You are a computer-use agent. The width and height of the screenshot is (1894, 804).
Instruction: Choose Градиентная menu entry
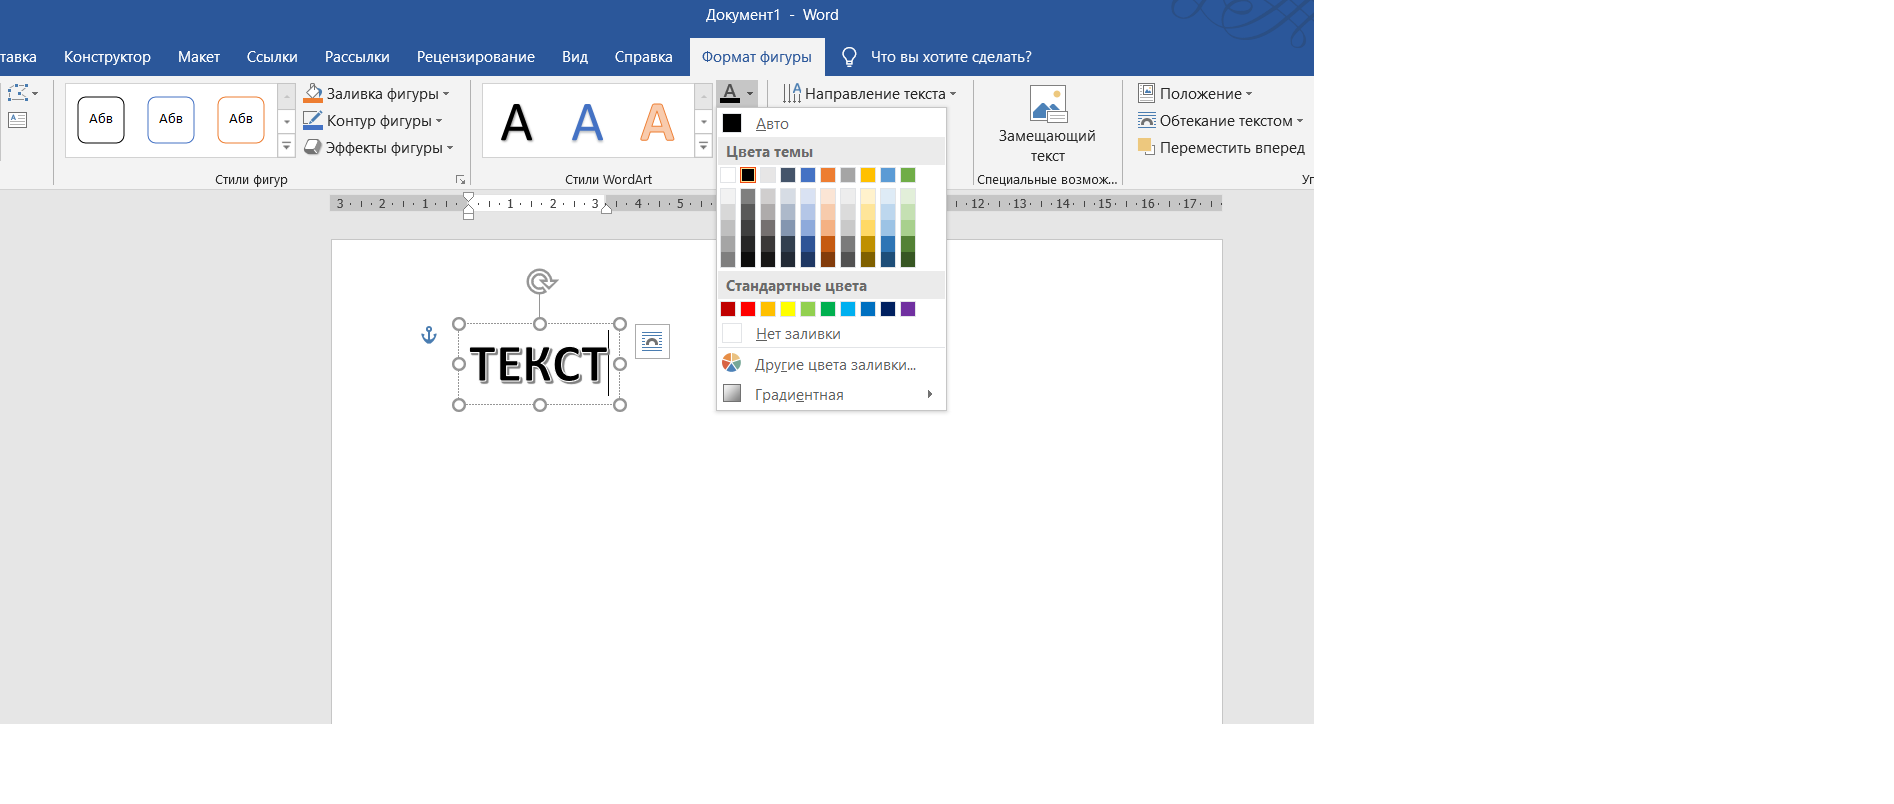coord(831,394)
